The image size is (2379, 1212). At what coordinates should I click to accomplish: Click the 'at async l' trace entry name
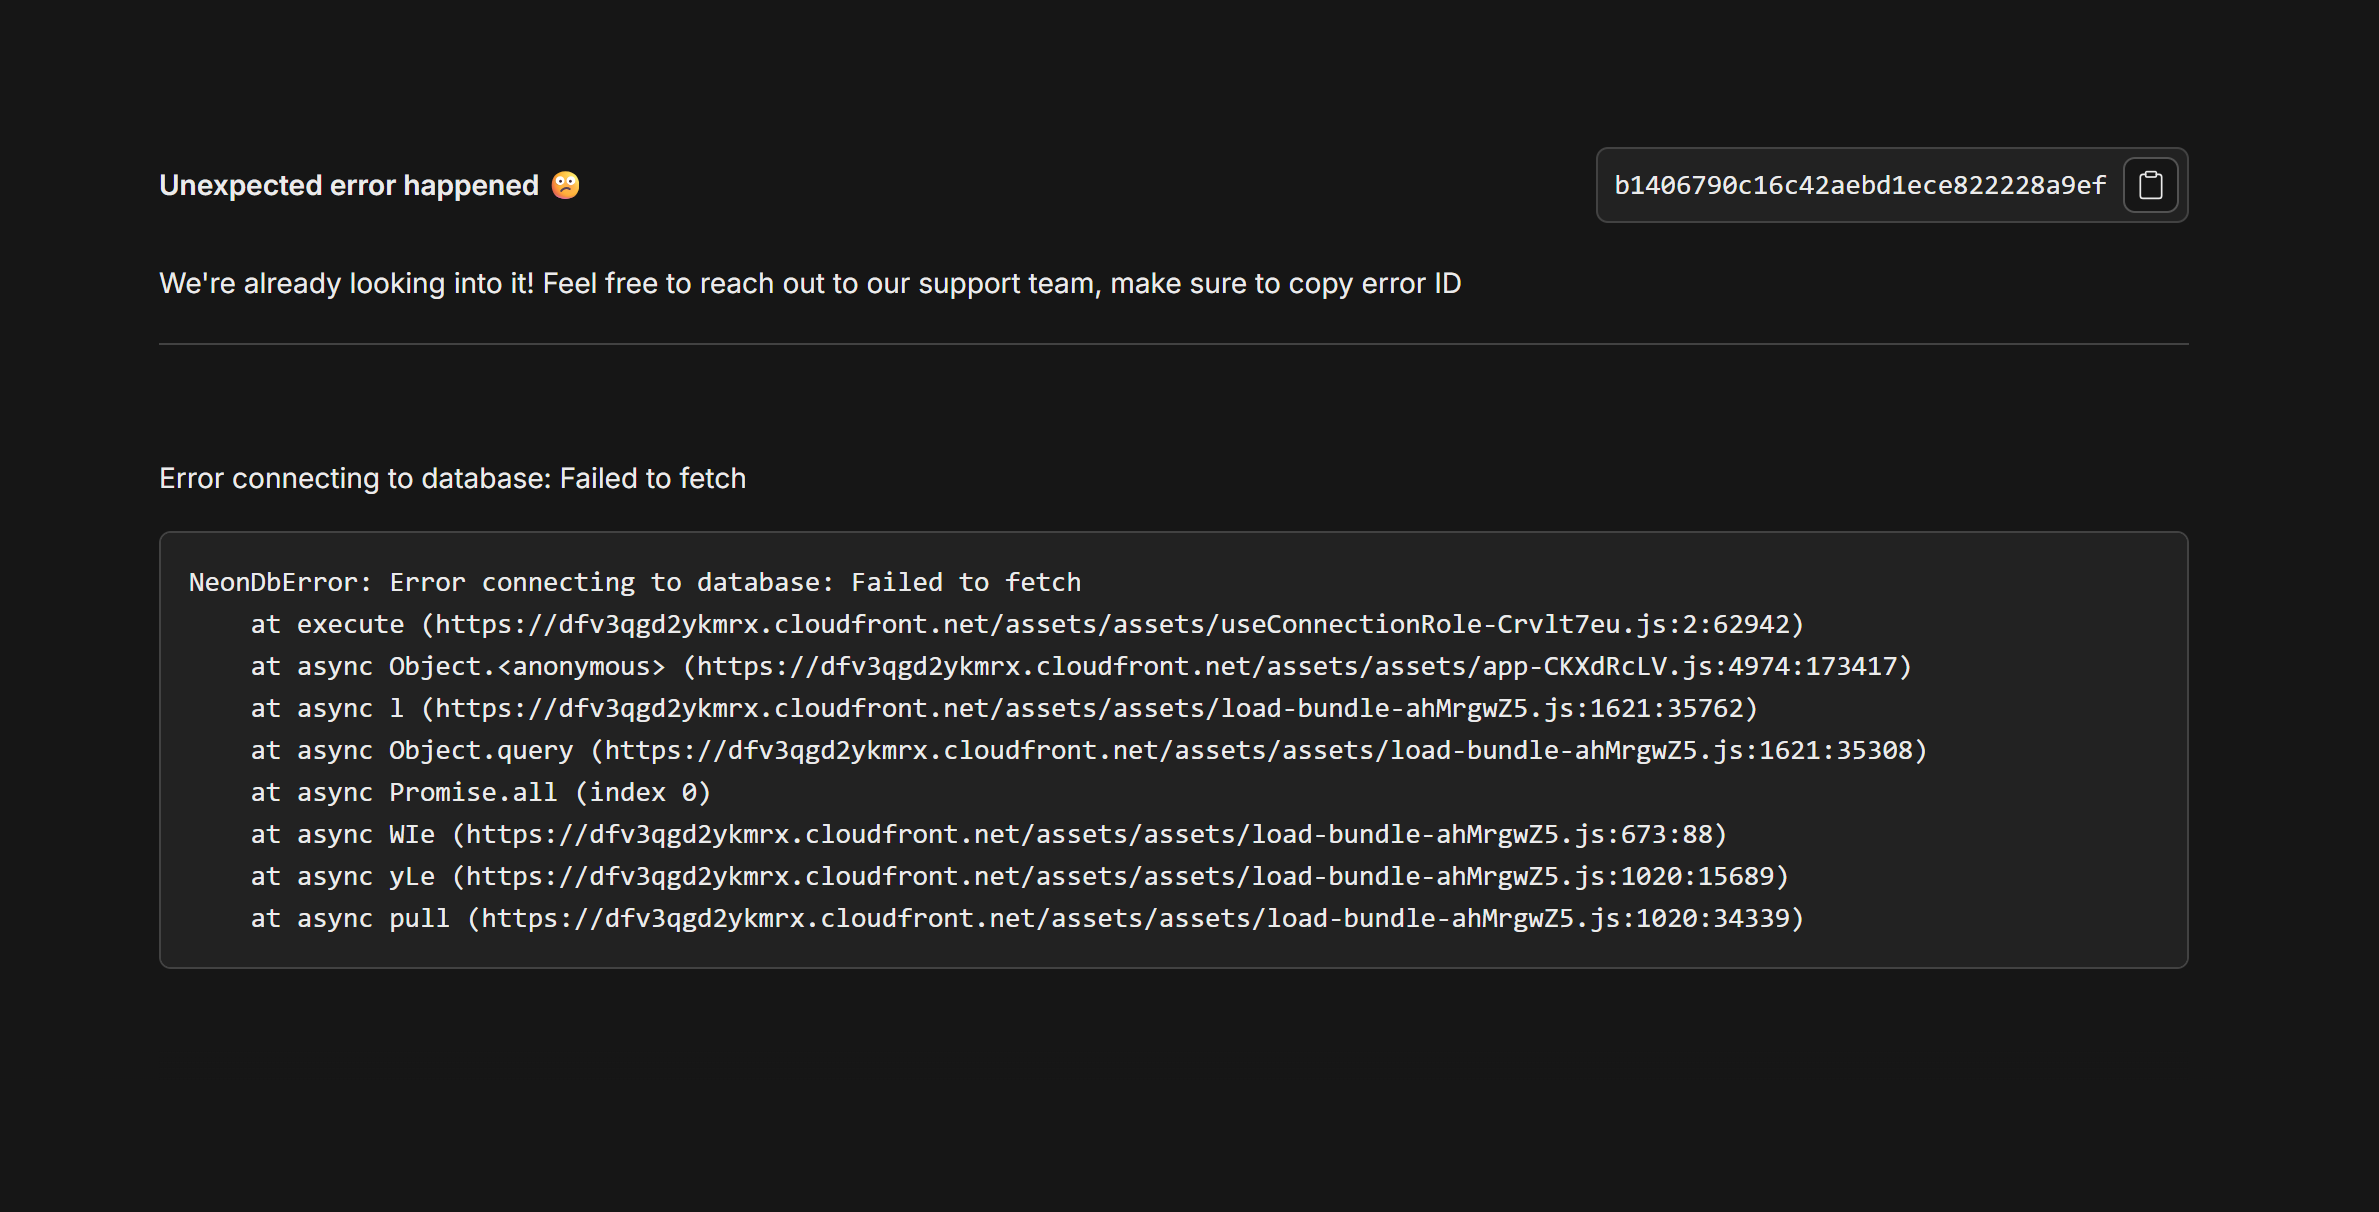[396, 708]
